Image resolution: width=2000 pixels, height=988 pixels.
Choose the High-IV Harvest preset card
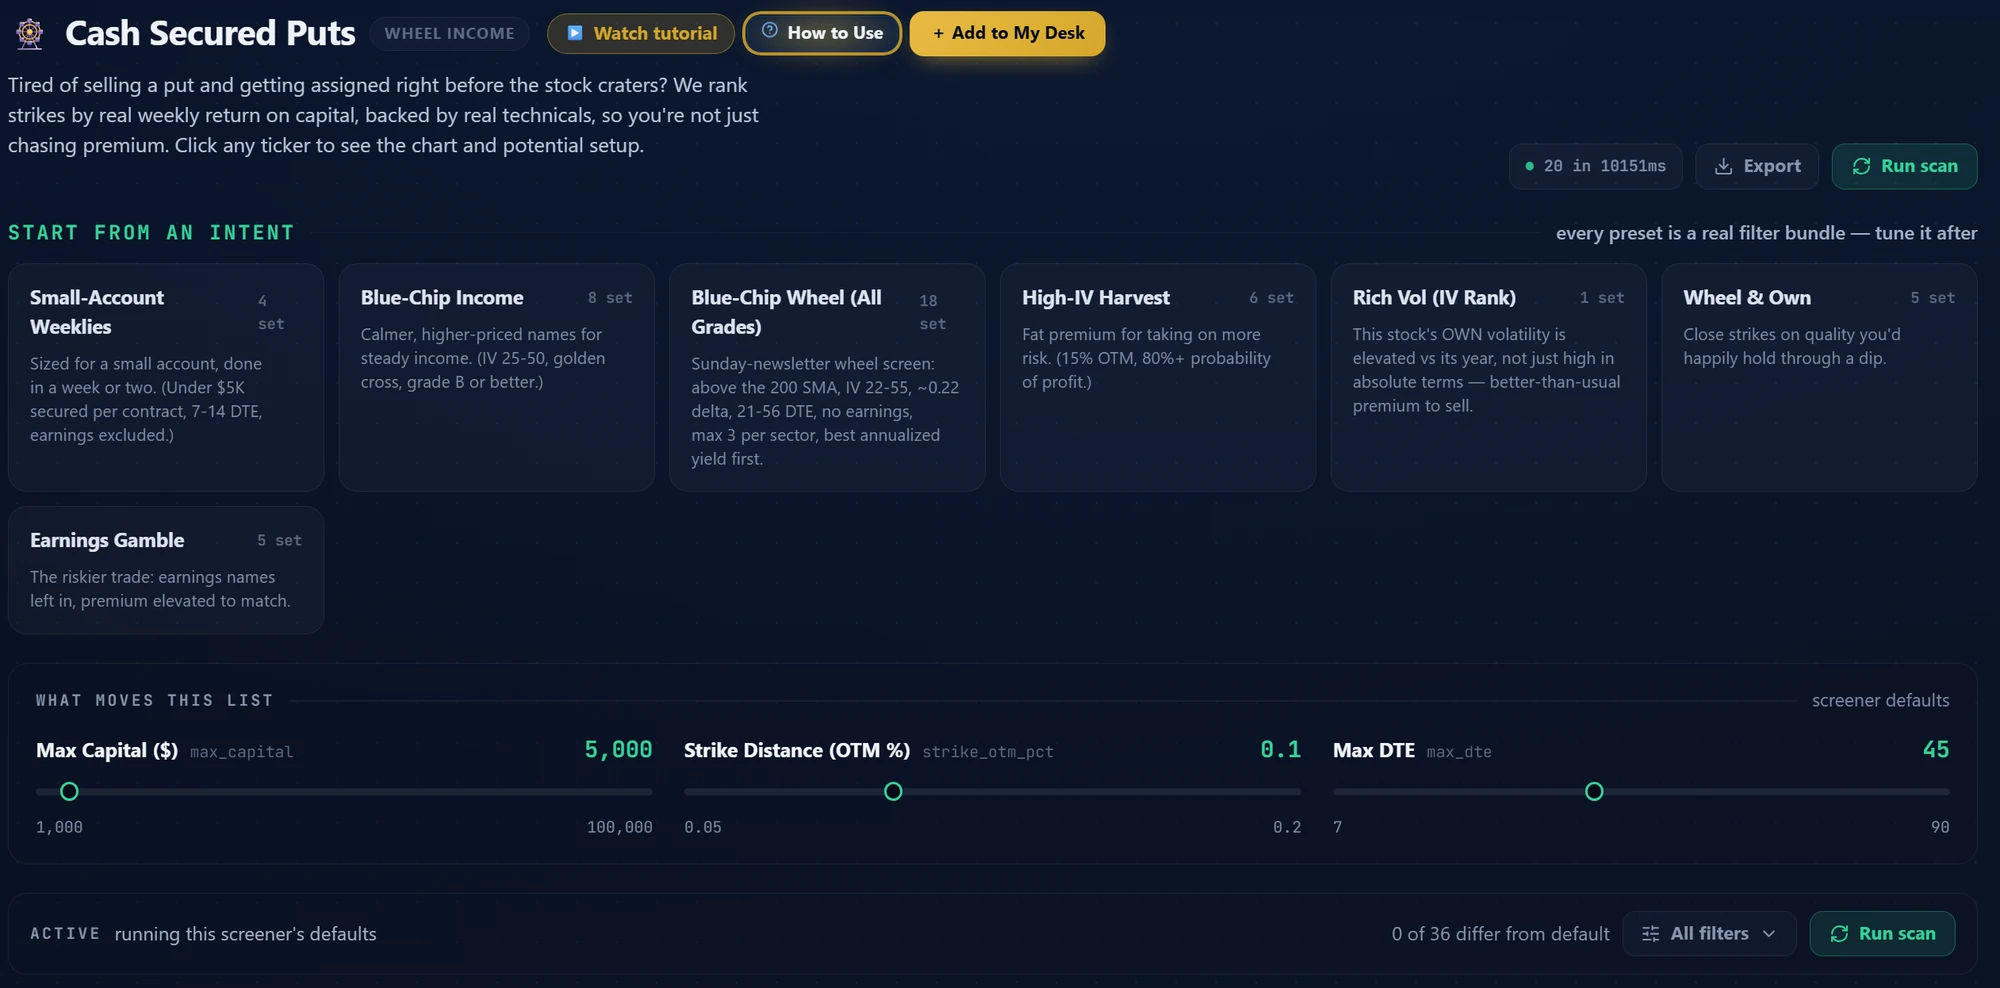point(1158,377)
